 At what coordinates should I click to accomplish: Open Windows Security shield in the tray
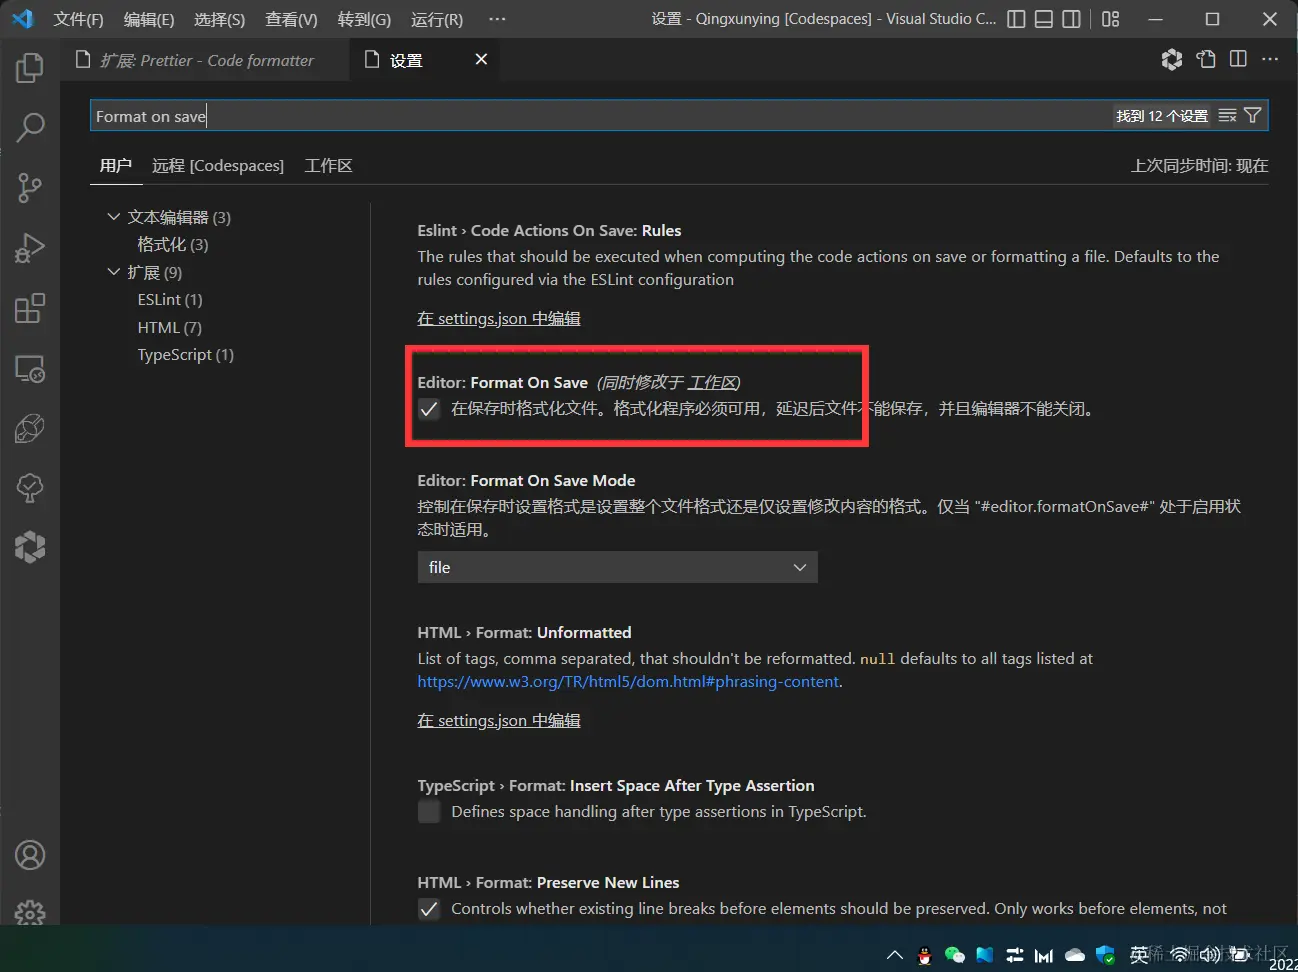(x=1105, y=956)
